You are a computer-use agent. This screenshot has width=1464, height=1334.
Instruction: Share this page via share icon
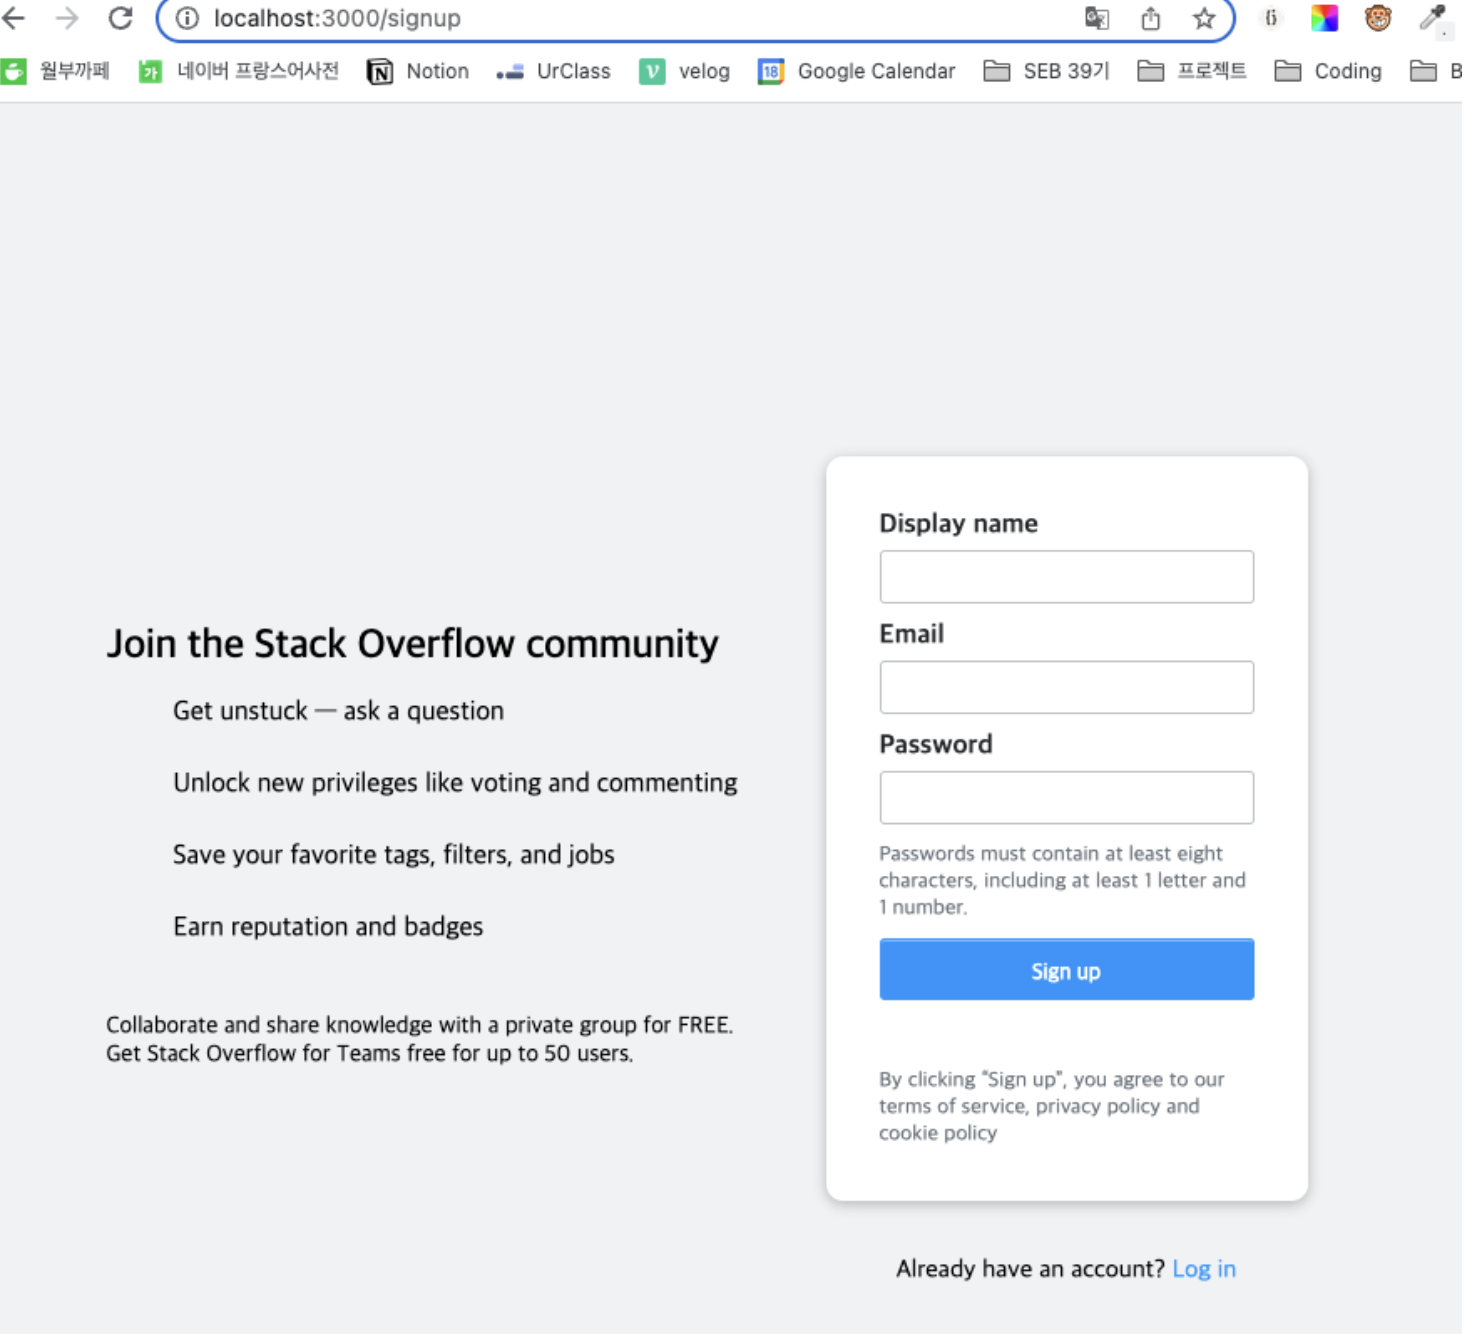tap(1151, 18)
